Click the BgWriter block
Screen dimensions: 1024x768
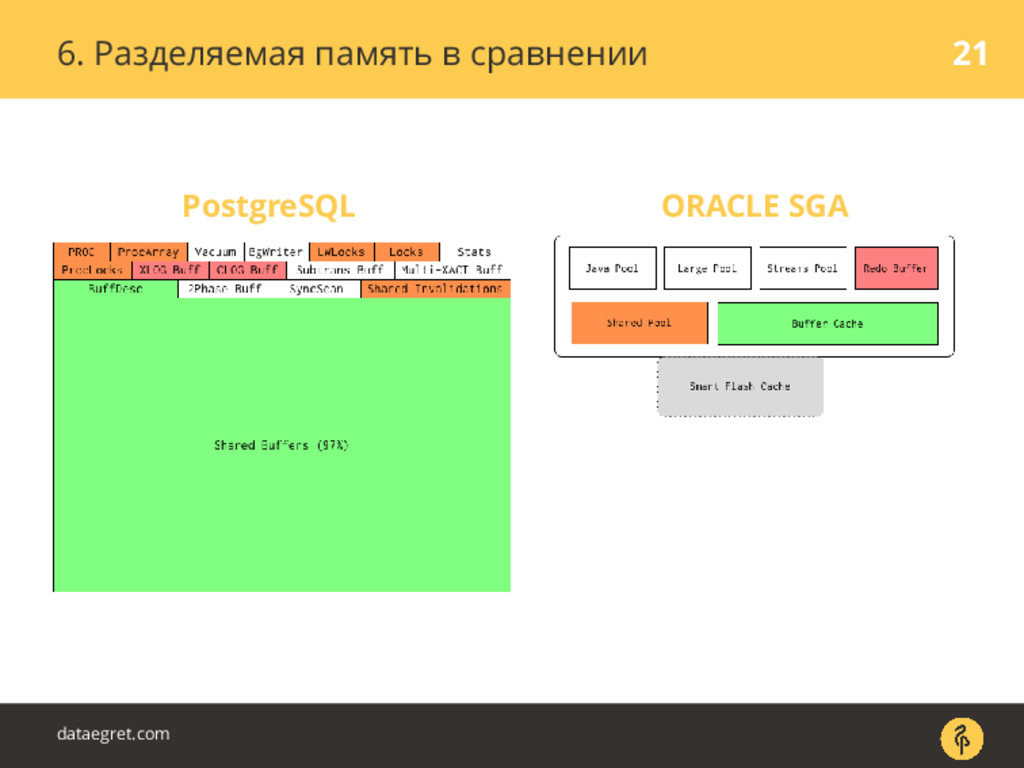[276, 251]
